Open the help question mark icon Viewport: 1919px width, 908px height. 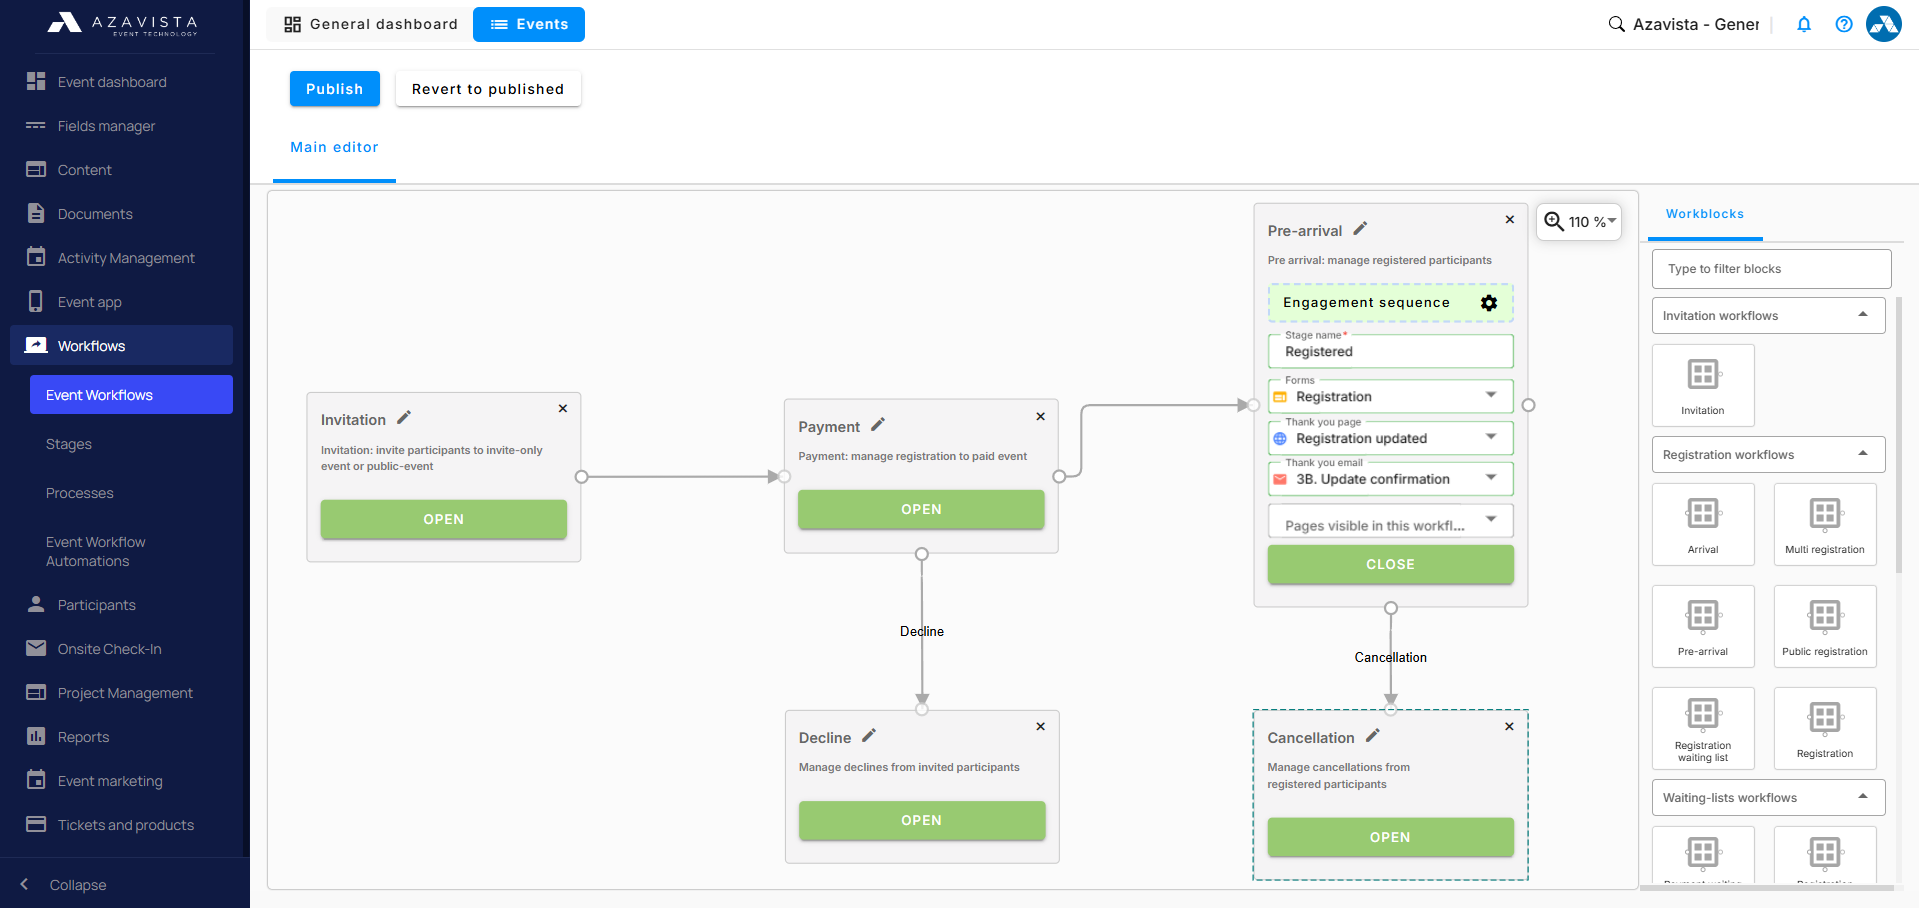(x=1844, y=24)
